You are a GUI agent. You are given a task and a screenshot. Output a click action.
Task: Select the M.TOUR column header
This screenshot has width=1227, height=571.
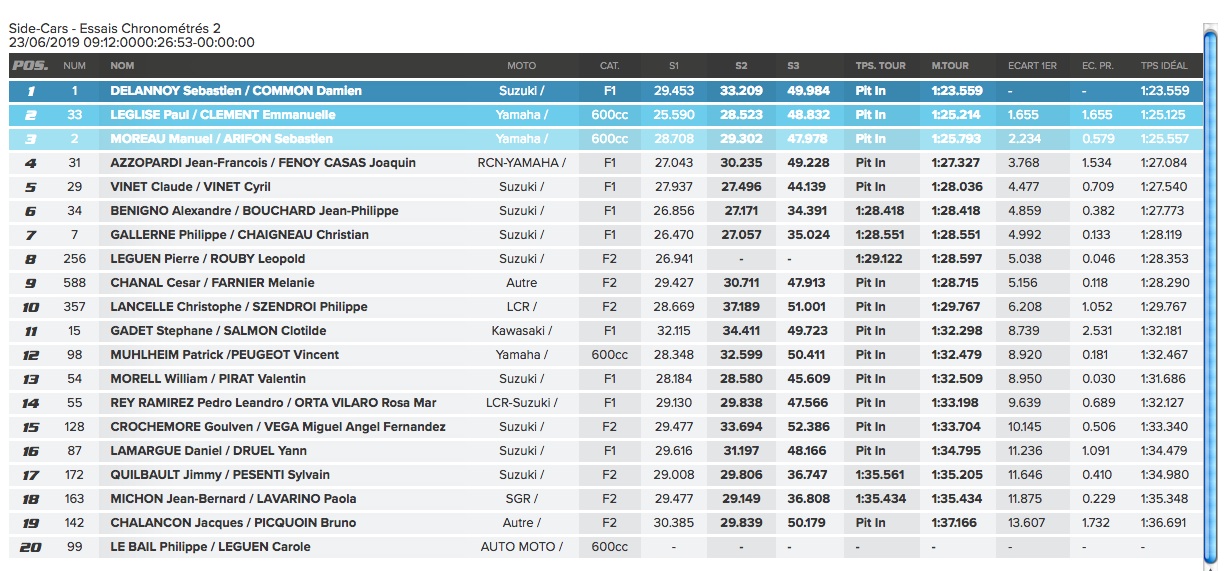click(950, 66)
